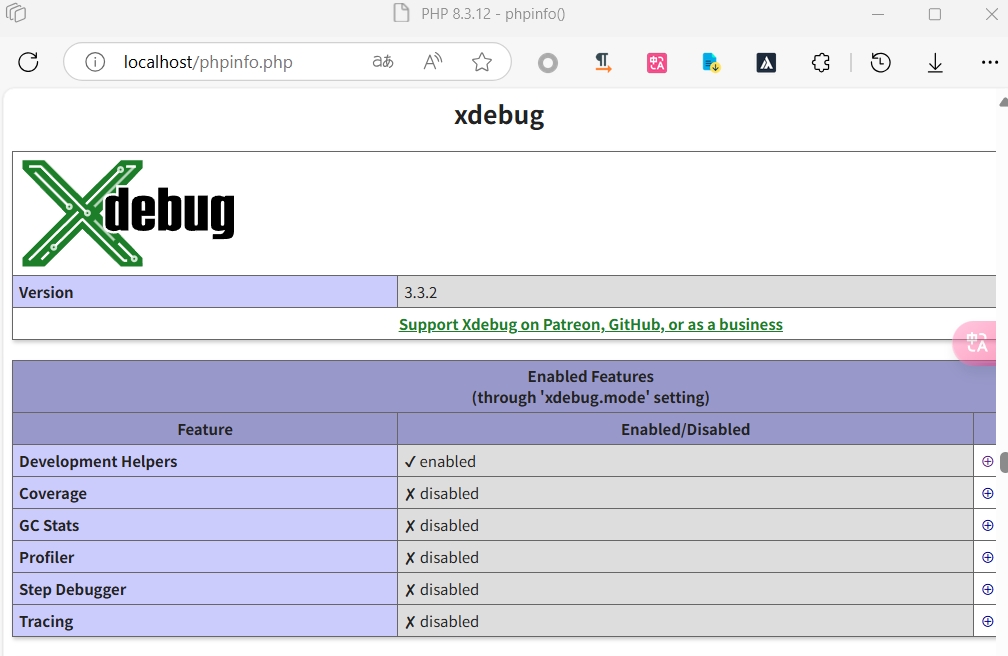Click the window title 'PHP 8.3.12 - phpinfo()'
The width and height of the screenshot is (1008, 656).
pos(493,14)
